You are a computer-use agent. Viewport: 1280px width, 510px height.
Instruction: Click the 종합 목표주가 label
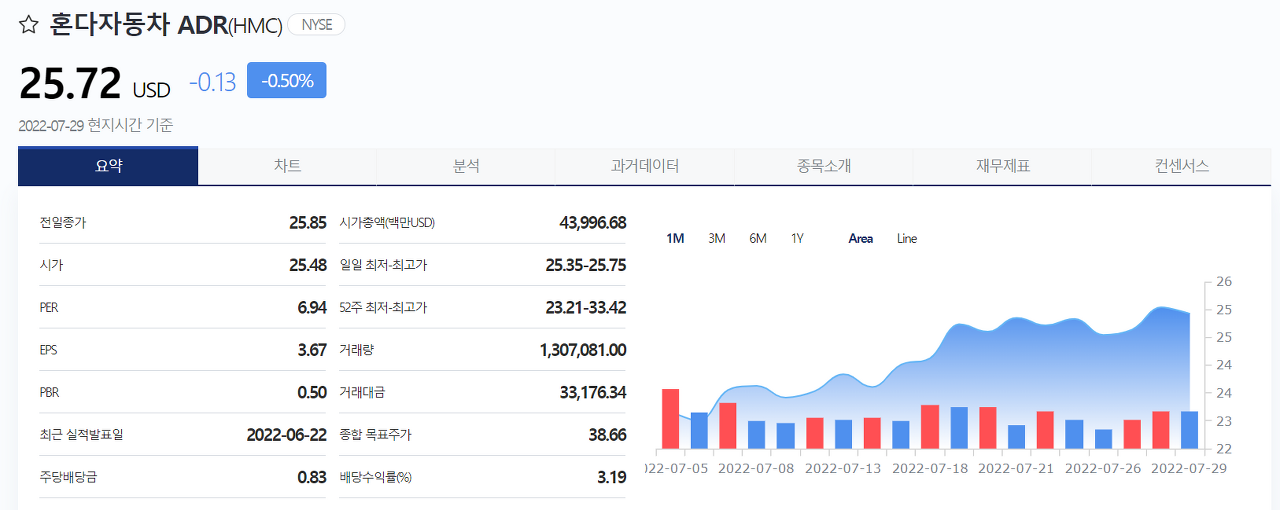click(375, 435)
